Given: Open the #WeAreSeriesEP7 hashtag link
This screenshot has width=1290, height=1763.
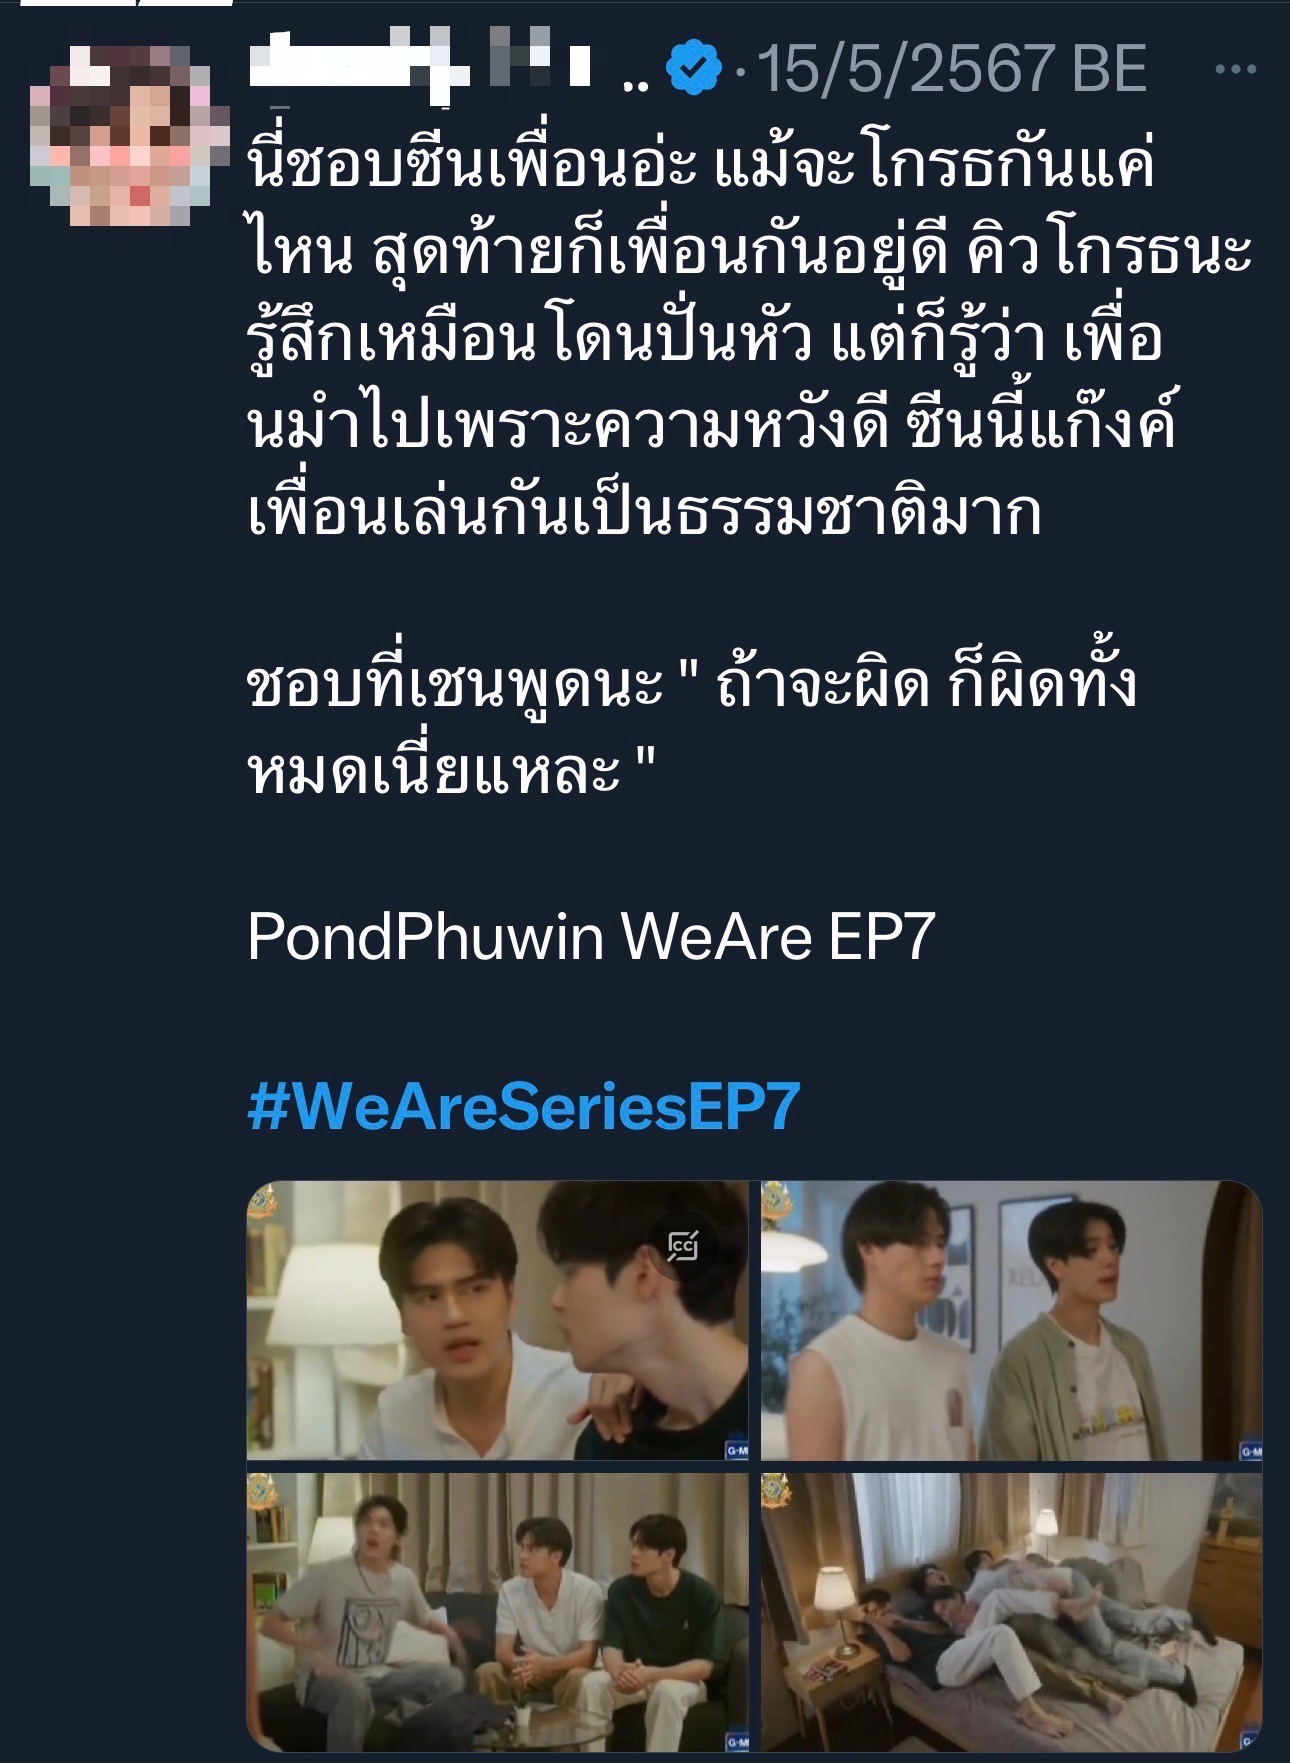Looking at the screenshot, I should click(x=524, y=1107).
